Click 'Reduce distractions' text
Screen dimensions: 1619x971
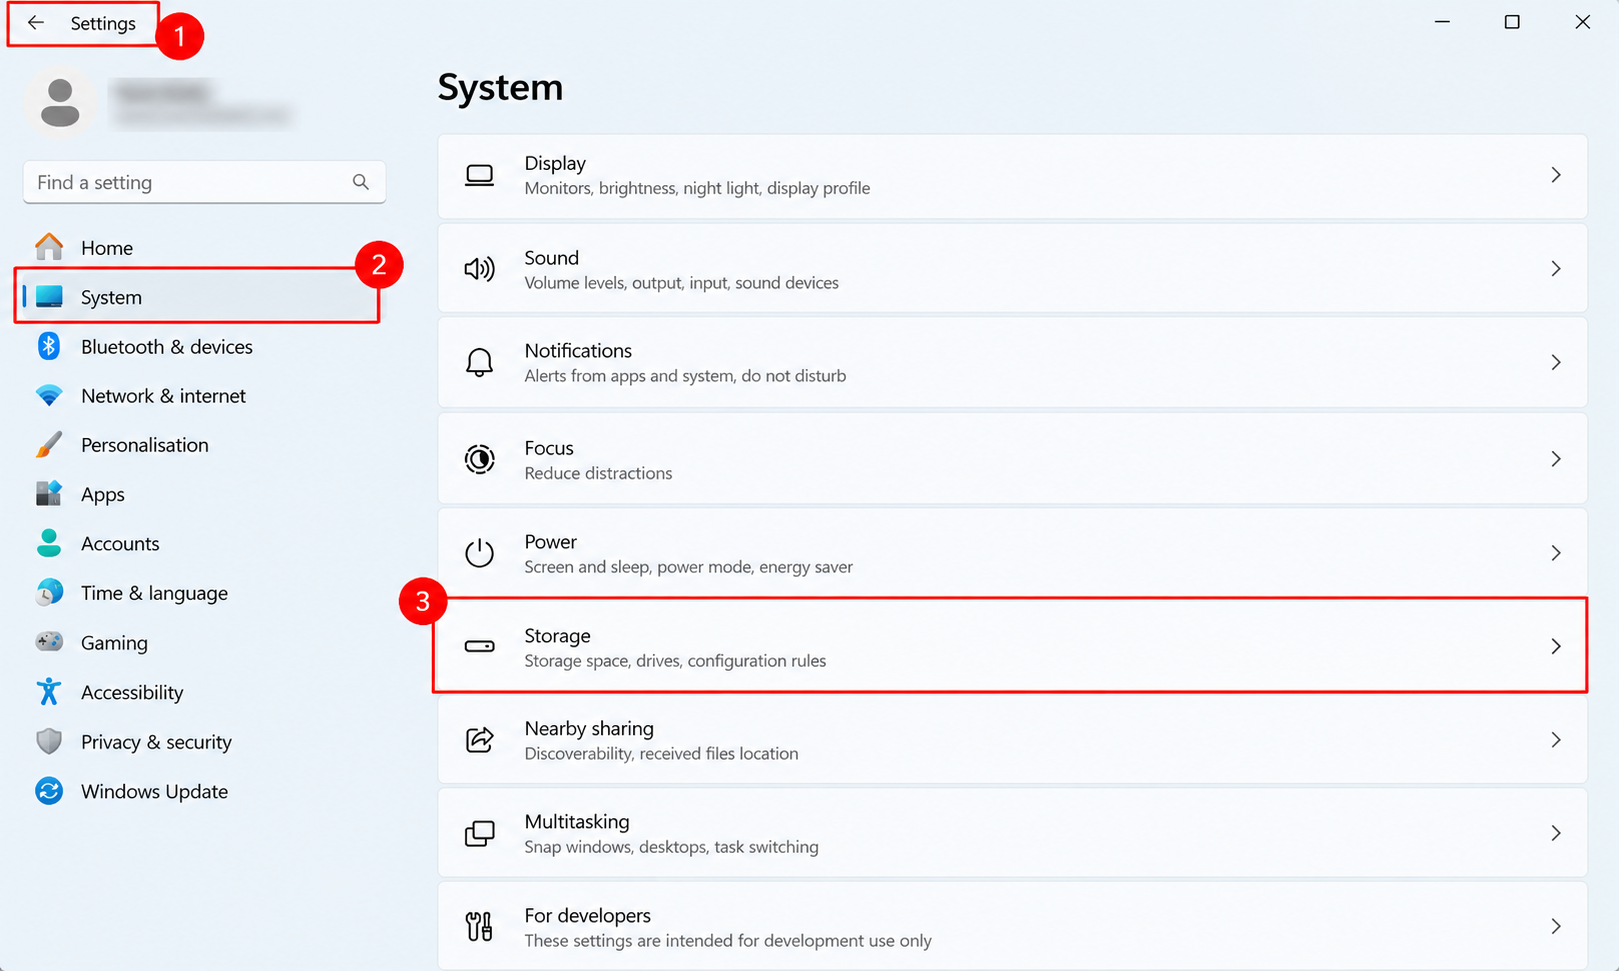click(598, 473)
